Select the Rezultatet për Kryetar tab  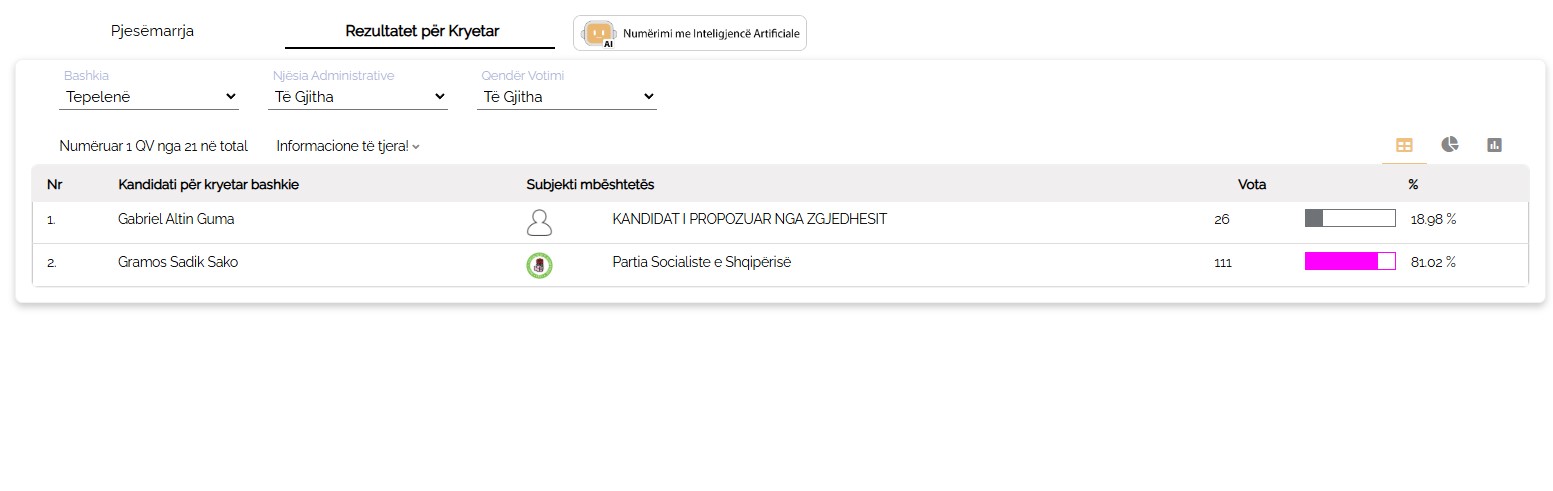[x=421, y=31]
